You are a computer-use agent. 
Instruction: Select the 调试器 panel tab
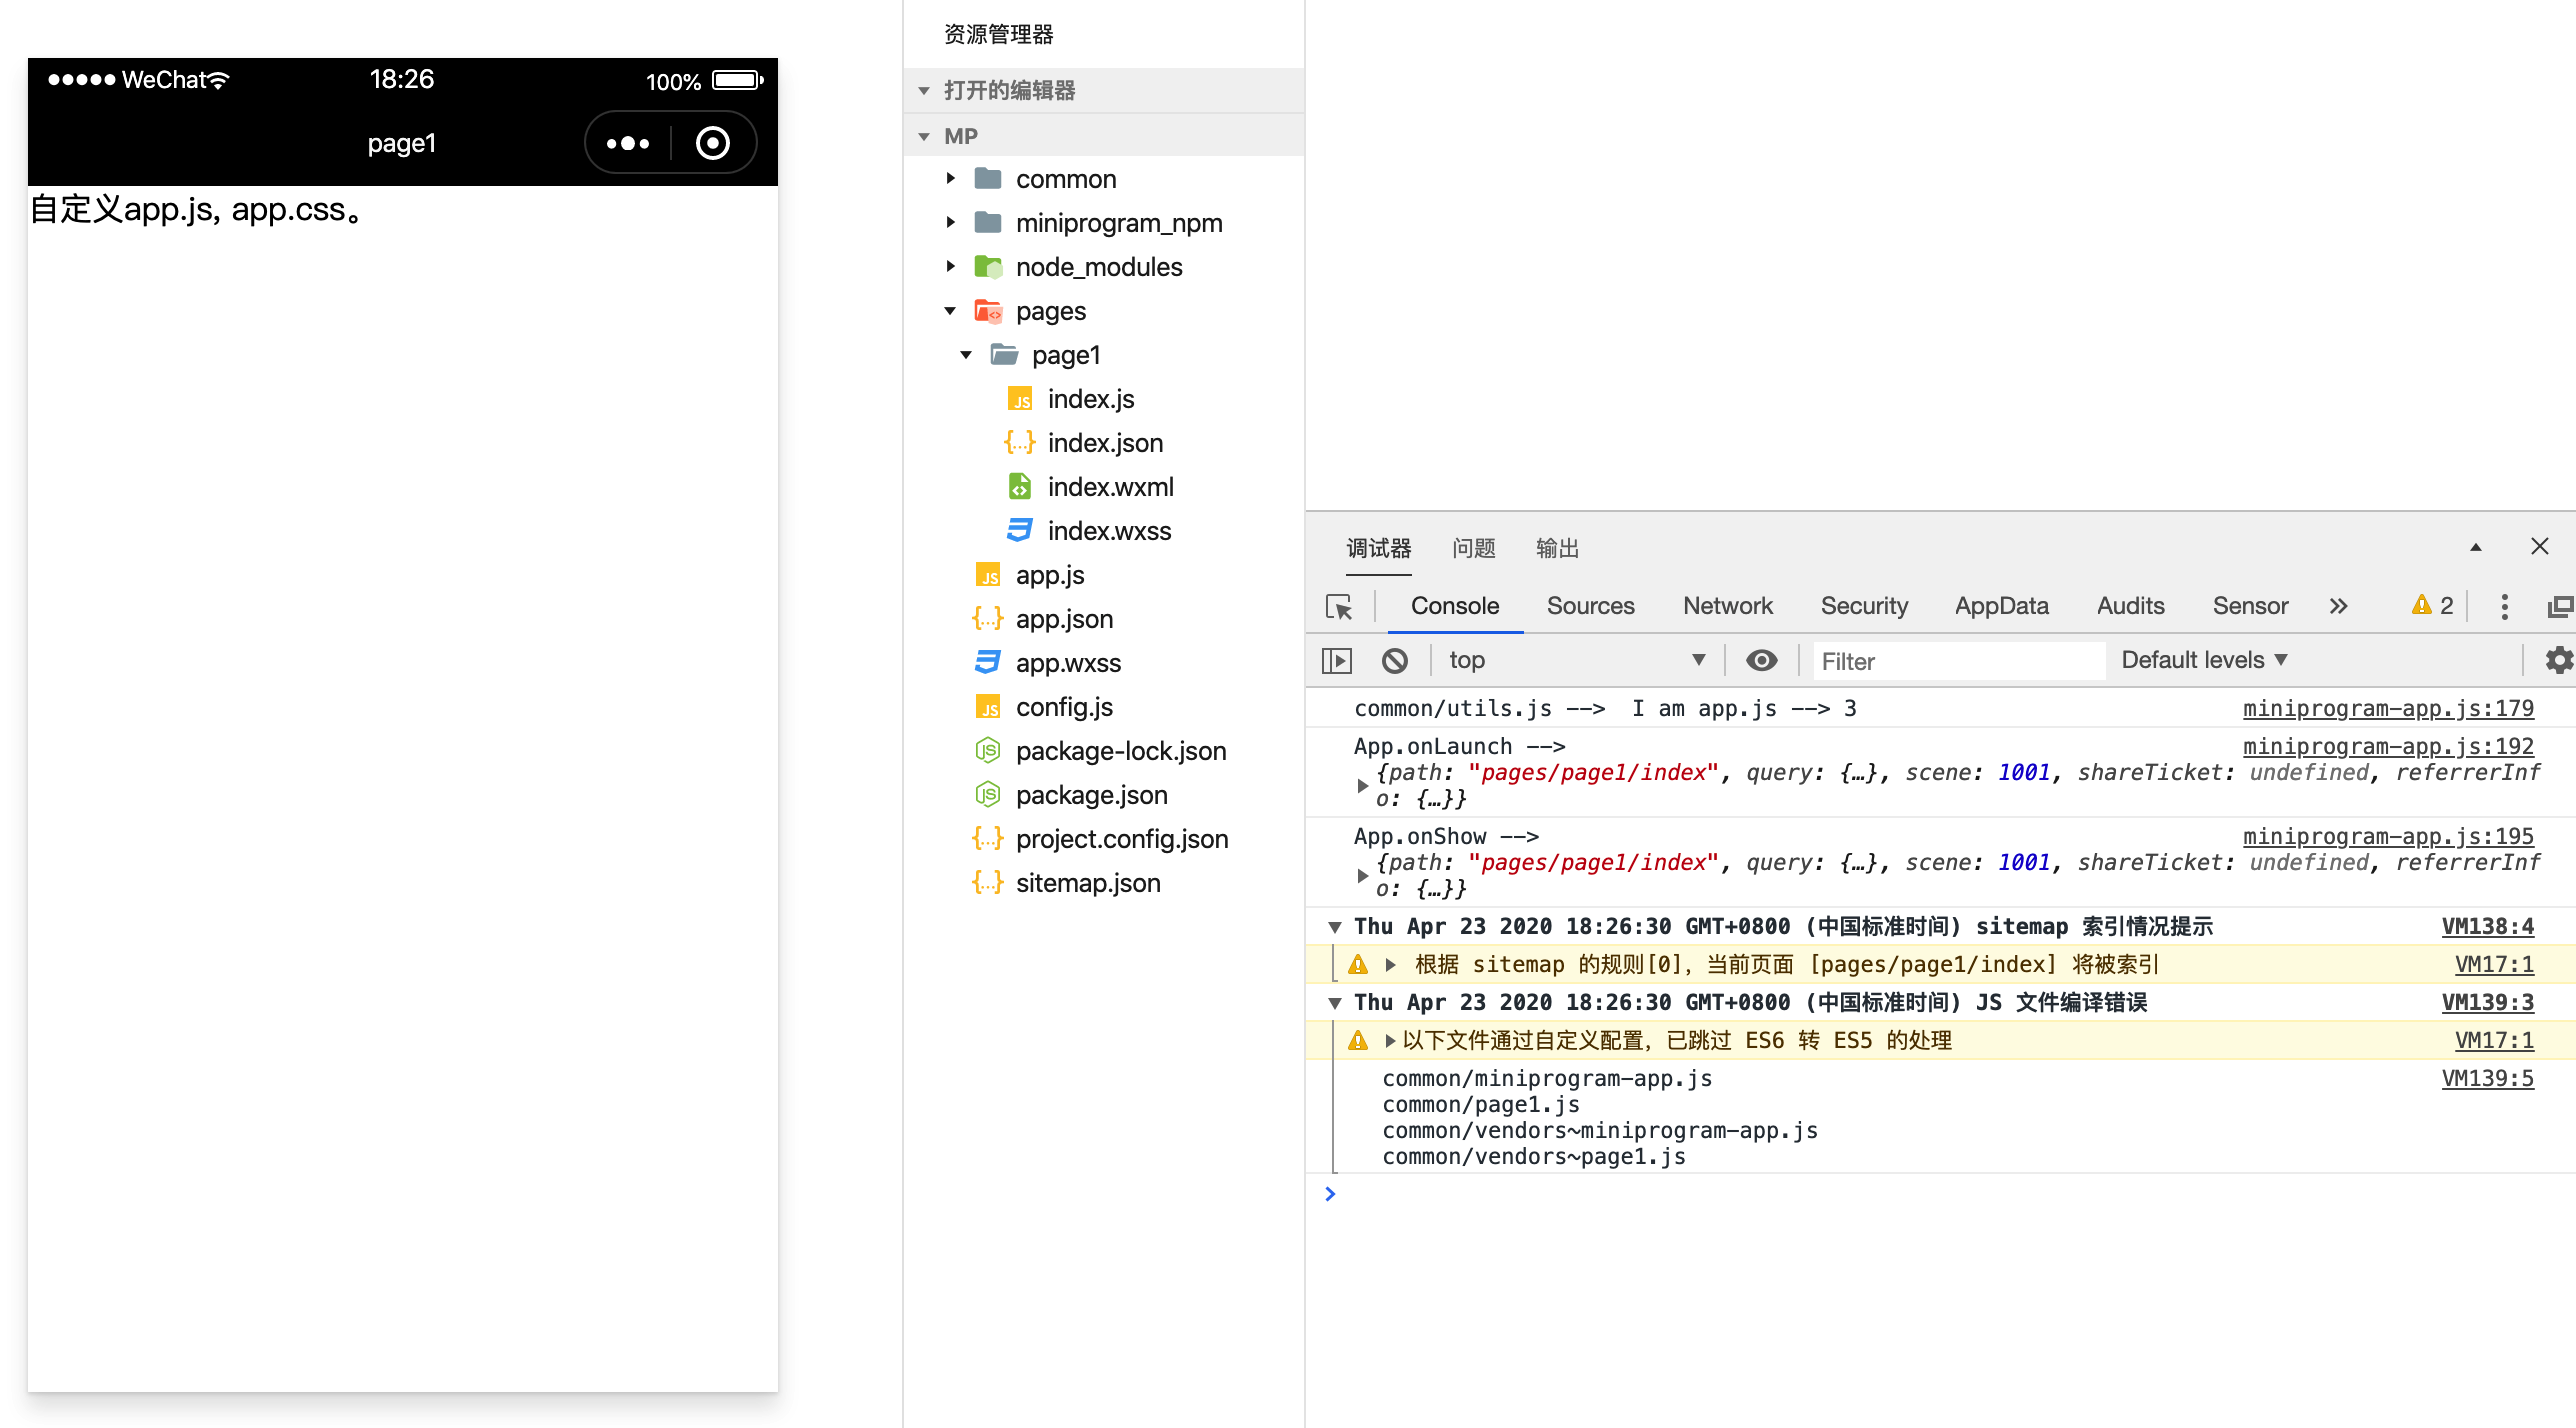pos(1379,548)
